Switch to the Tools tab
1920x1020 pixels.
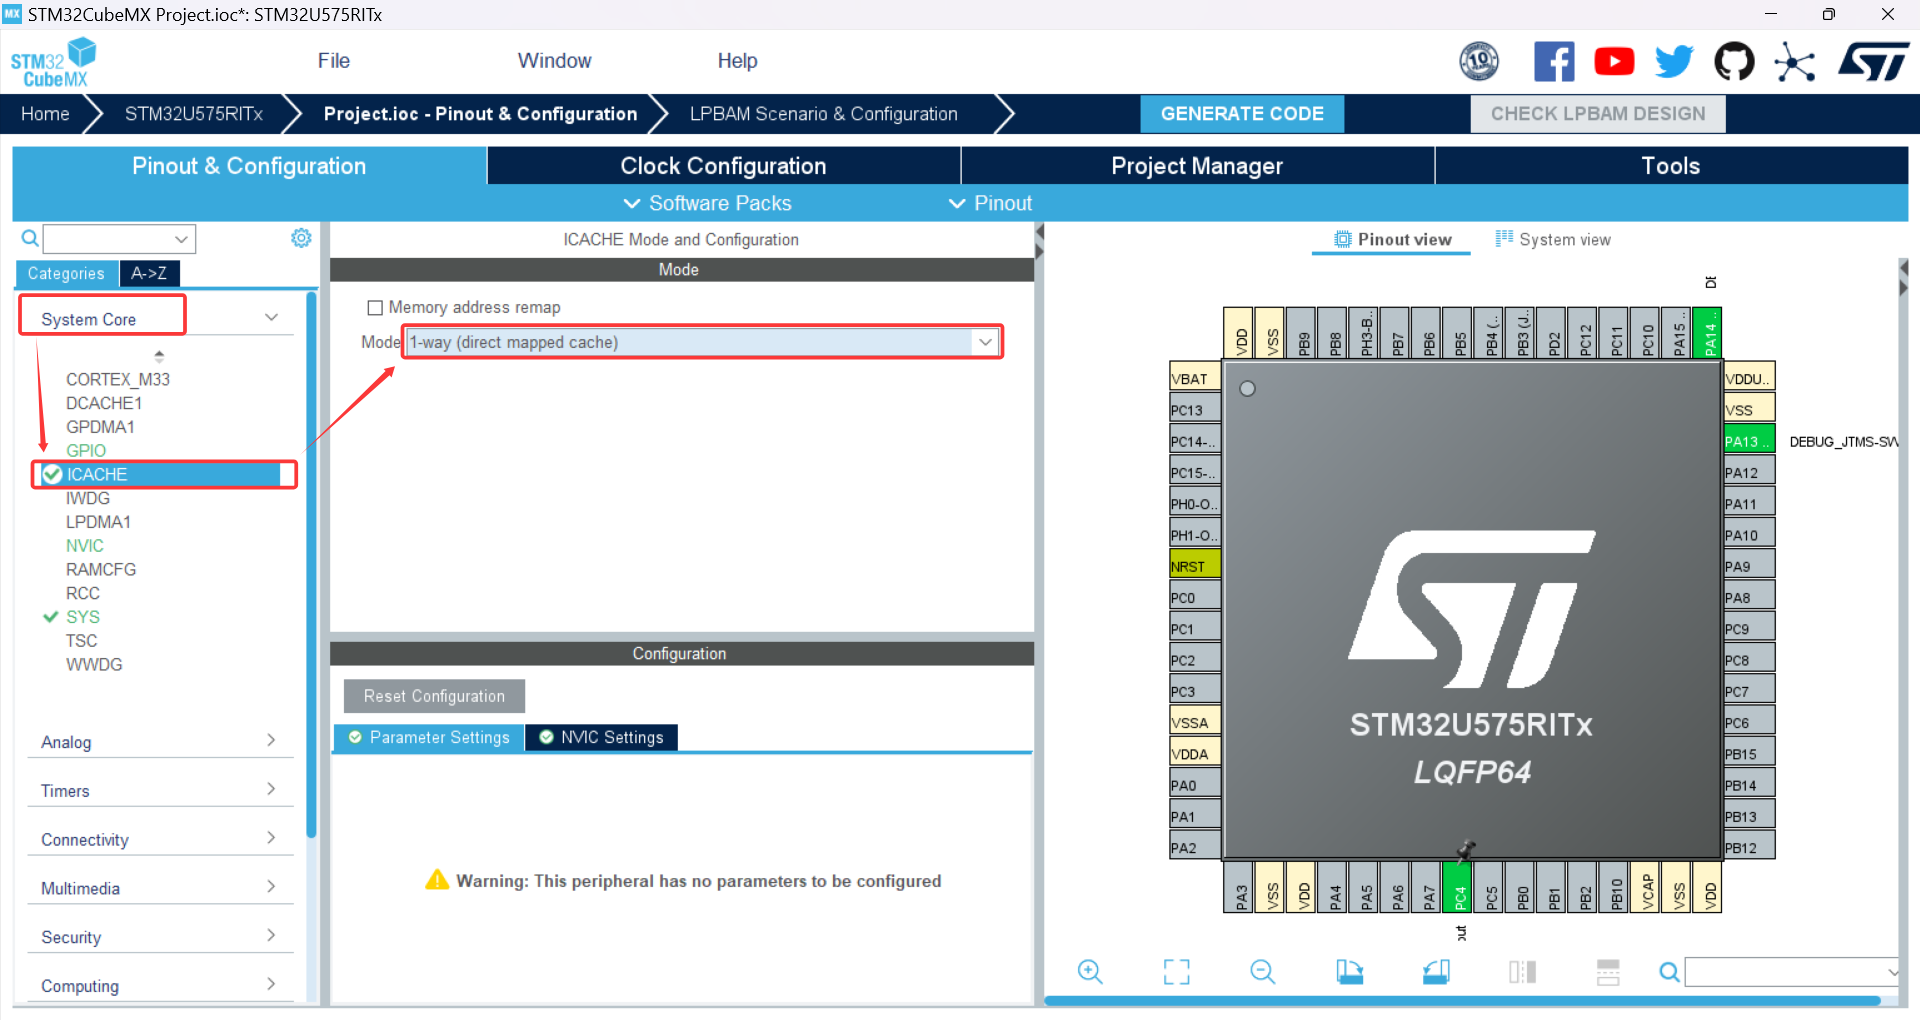click(1671, 166)
